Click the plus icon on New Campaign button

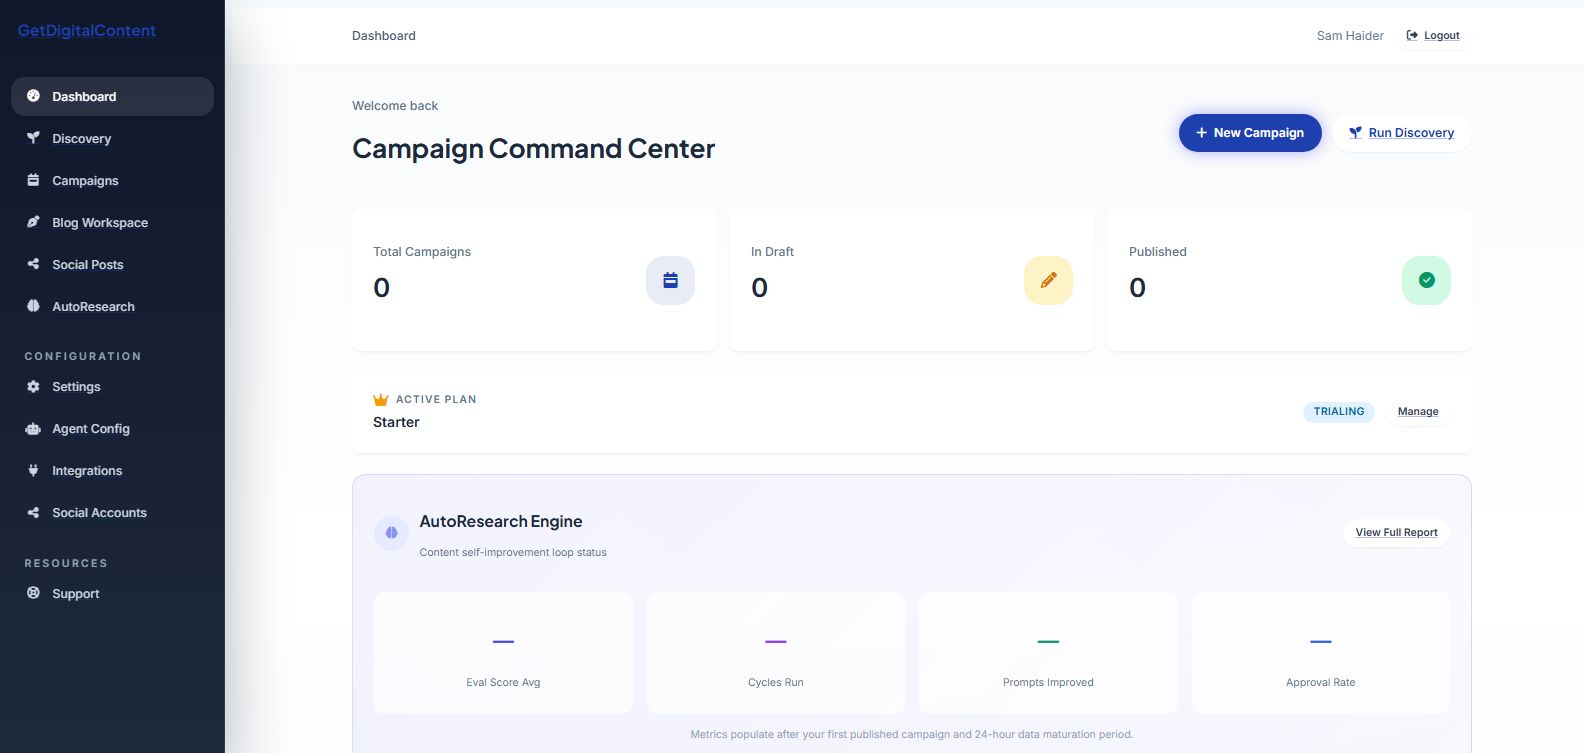tap(1201, 132)
